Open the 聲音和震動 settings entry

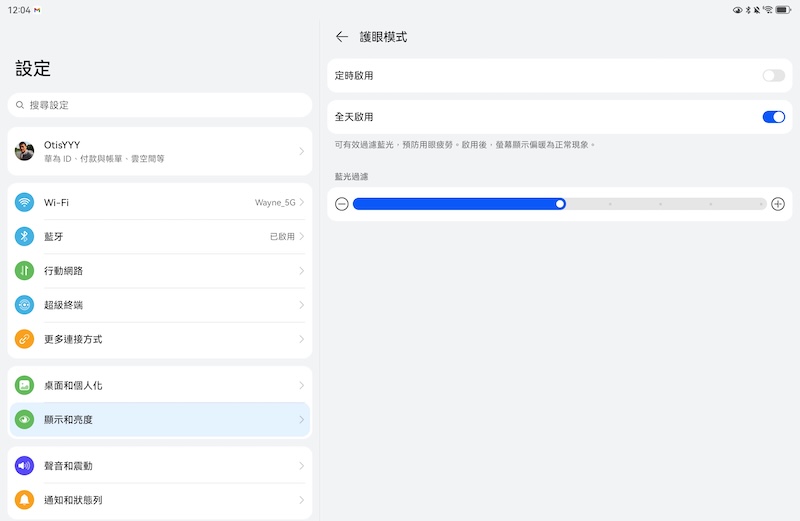tap(160, 466)
